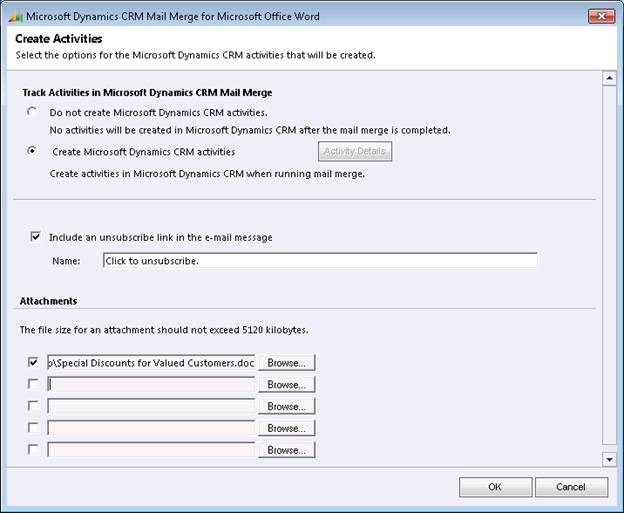
Task: Click the 5120 kilobytes file size note
Action: click(x=164, y=330)
